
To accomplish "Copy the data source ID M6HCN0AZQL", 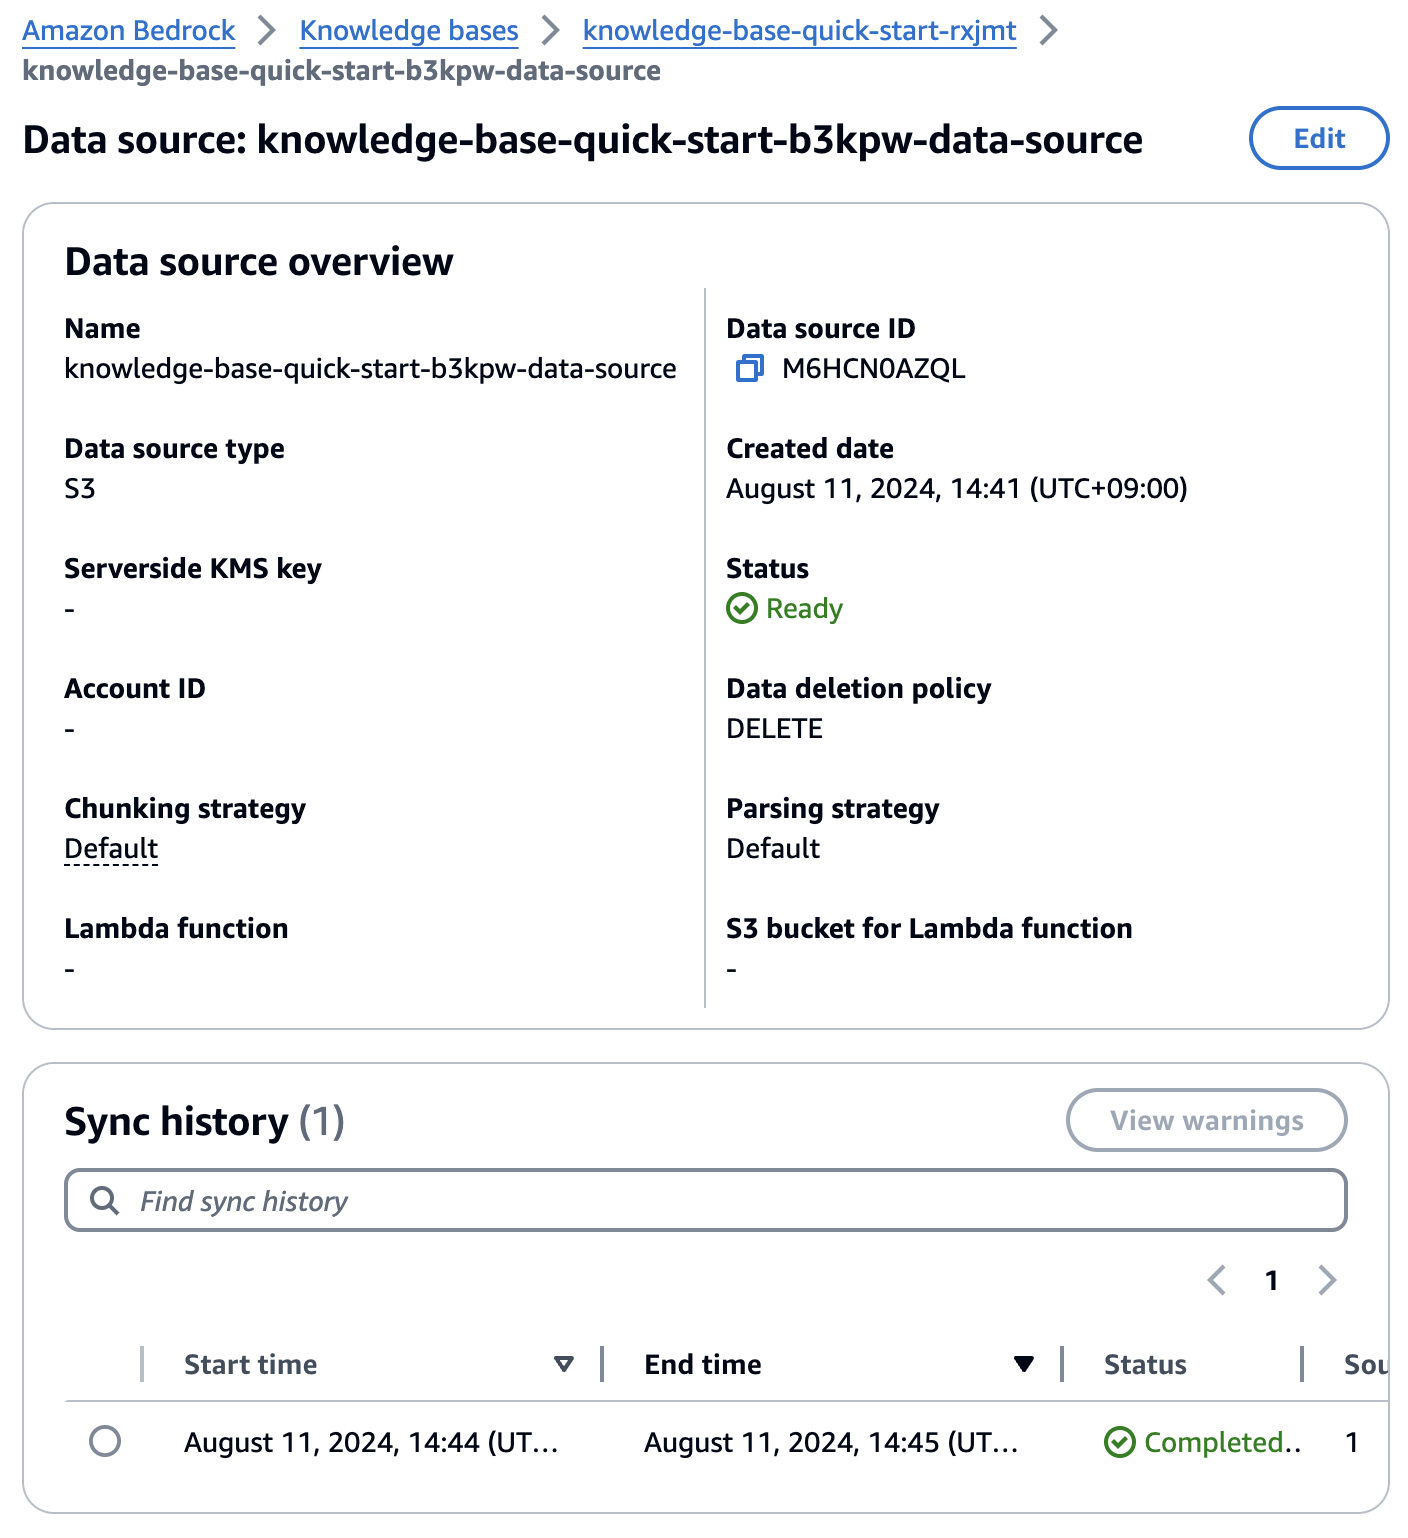I will point(749,369).
